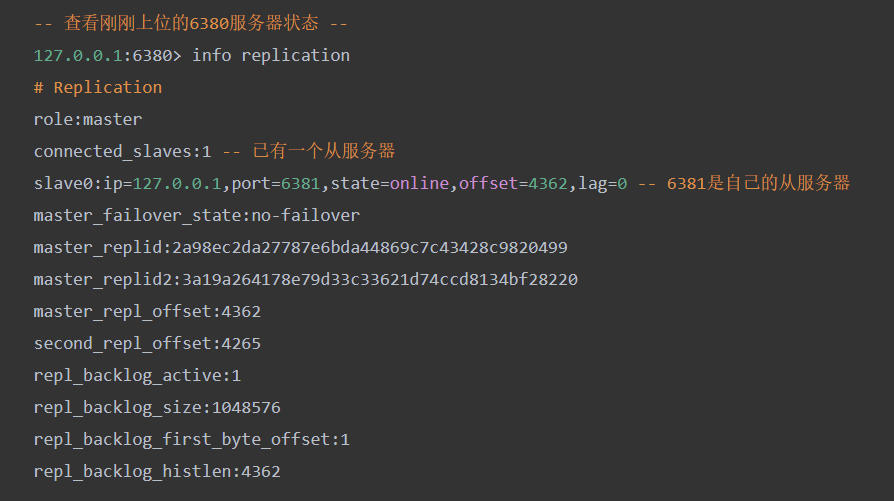Click the '# Replication' header line
This screenshot has height=501, width=894.
pos(97,87)
